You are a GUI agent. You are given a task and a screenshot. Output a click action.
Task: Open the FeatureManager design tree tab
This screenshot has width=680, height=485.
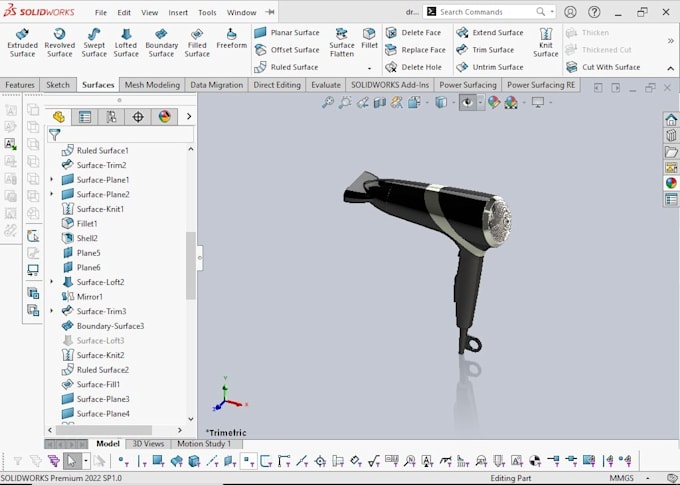59,116
